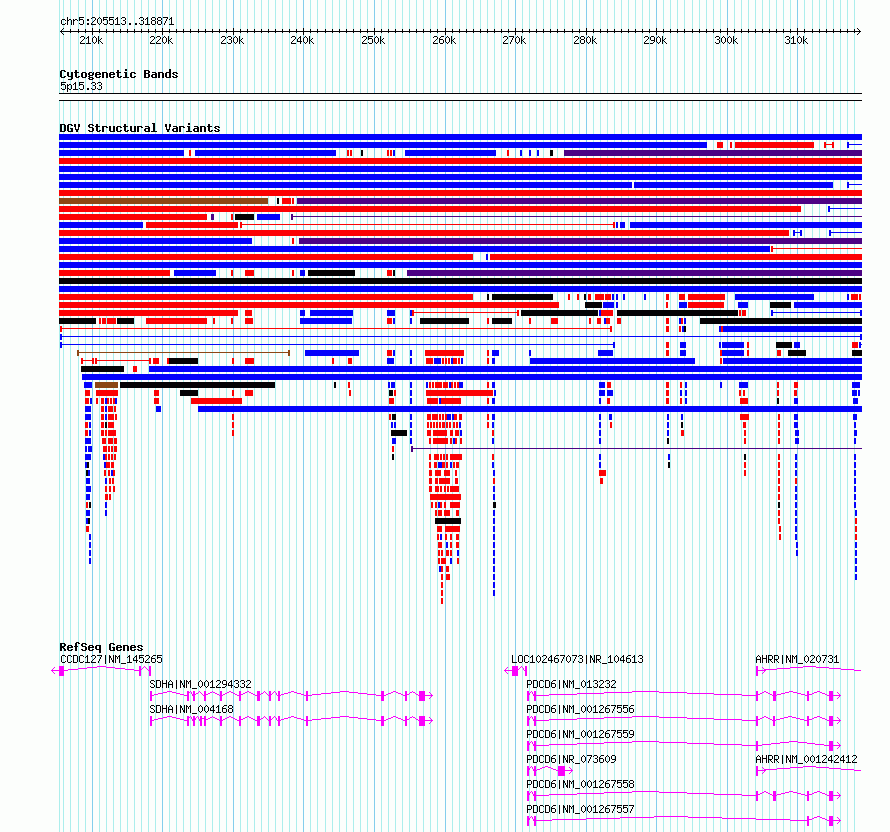The width and height of the screenshot is (890, 832).
Task: Select the PDCD6 NM_013232 transcript glyph
Action: 684,696
